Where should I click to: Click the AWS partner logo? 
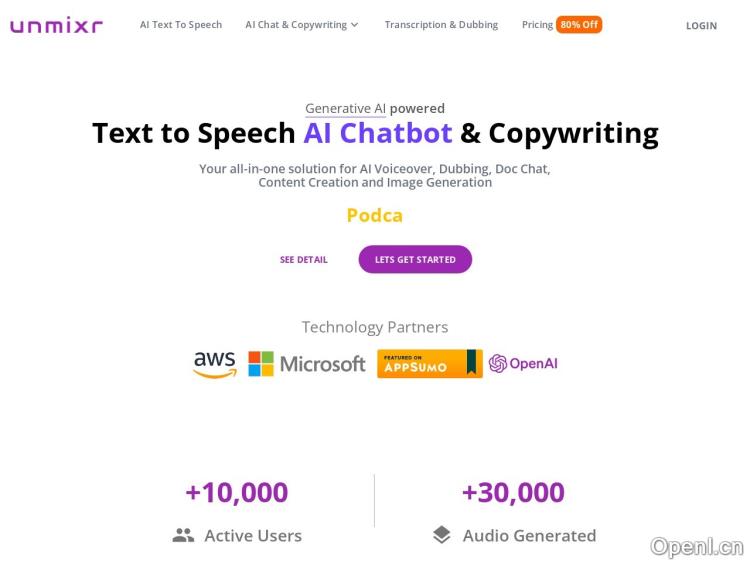click(x=215, y=364)
